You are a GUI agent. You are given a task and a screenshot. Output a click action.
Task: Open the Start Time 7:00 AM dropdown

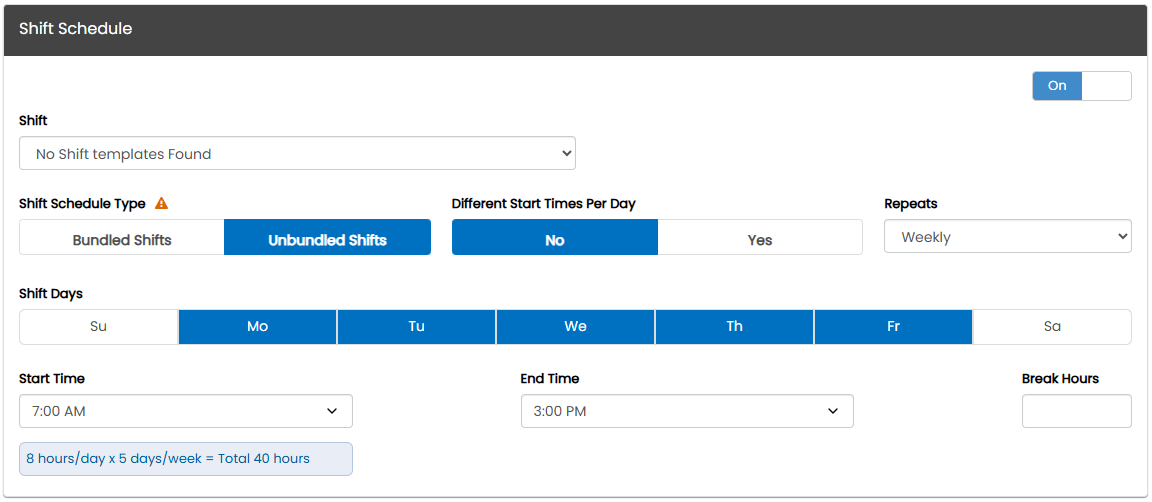click(186, 411)
